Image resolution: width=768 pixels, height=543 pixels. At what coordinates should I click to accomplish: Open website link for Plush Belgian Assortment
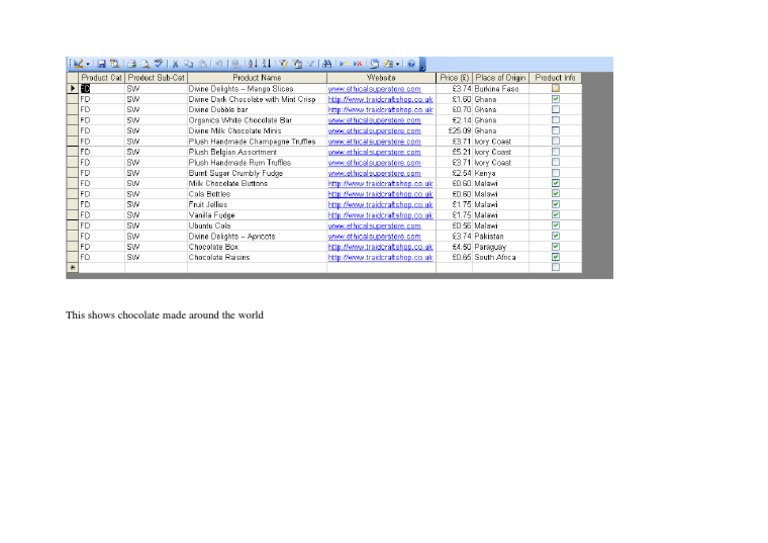(x=374, y=152)
